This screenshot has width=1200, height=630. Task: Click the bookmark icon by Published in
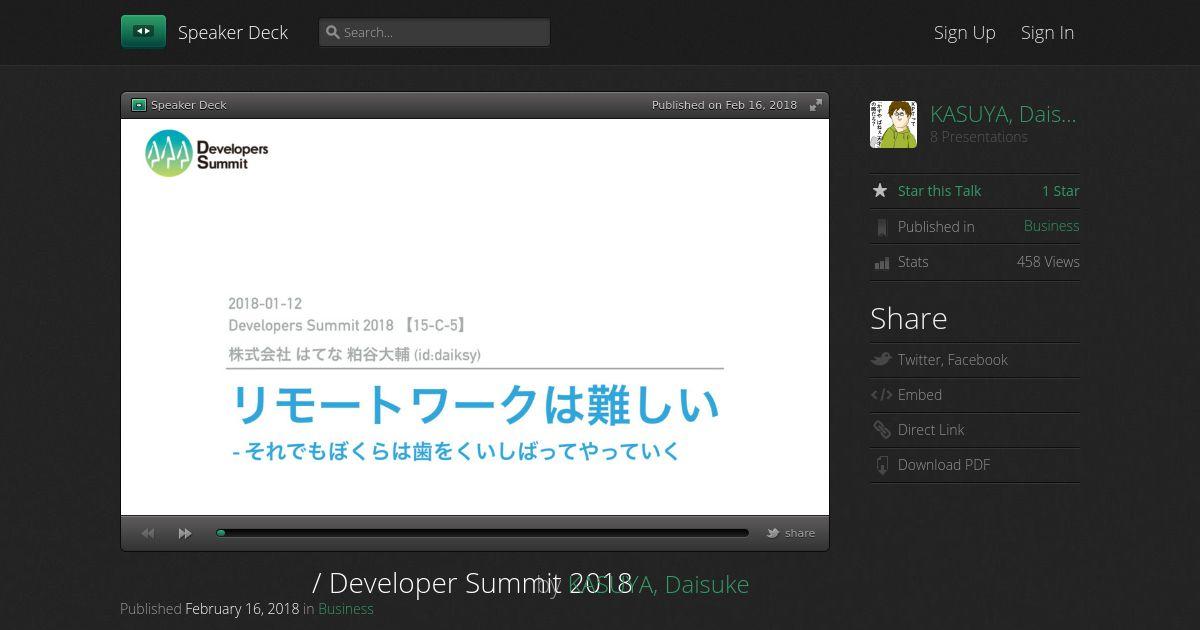[881, 227]
